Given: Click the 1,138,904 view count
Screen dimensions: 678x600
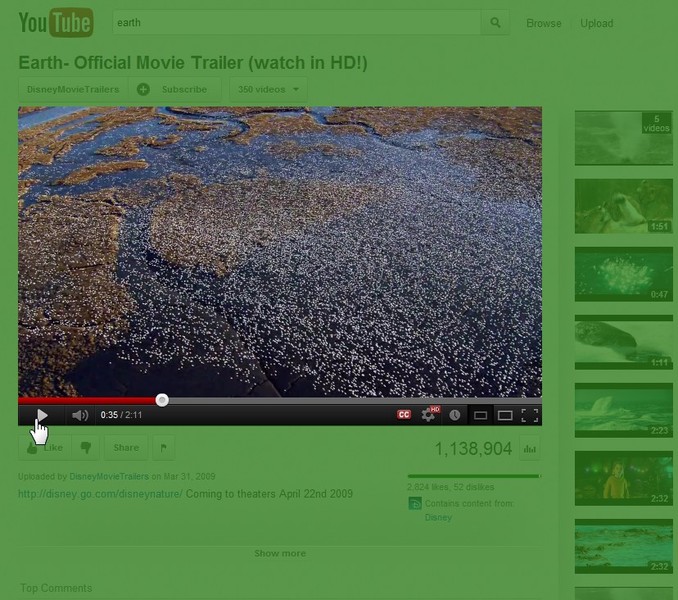Looking at the screenshot, I should tap(473, 449).
